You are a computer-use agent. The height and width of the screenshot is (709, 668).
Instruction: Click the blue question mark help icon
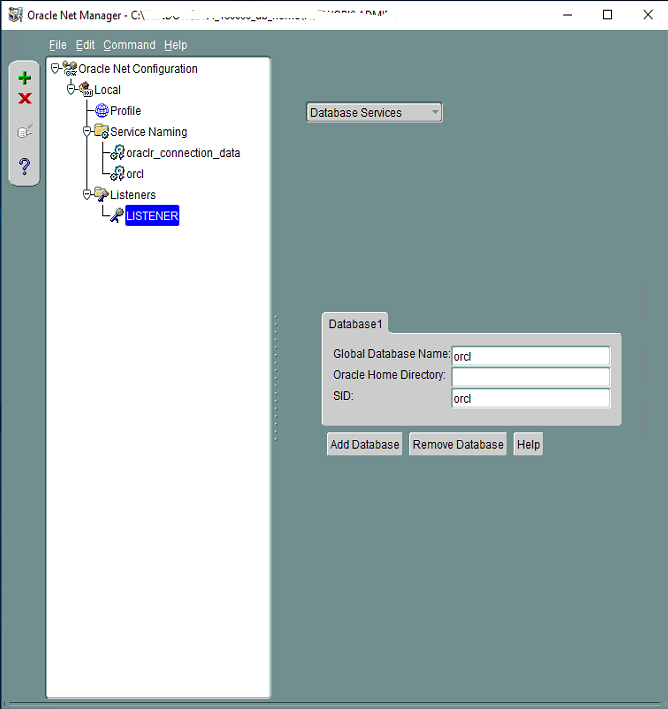click(24, 166)
